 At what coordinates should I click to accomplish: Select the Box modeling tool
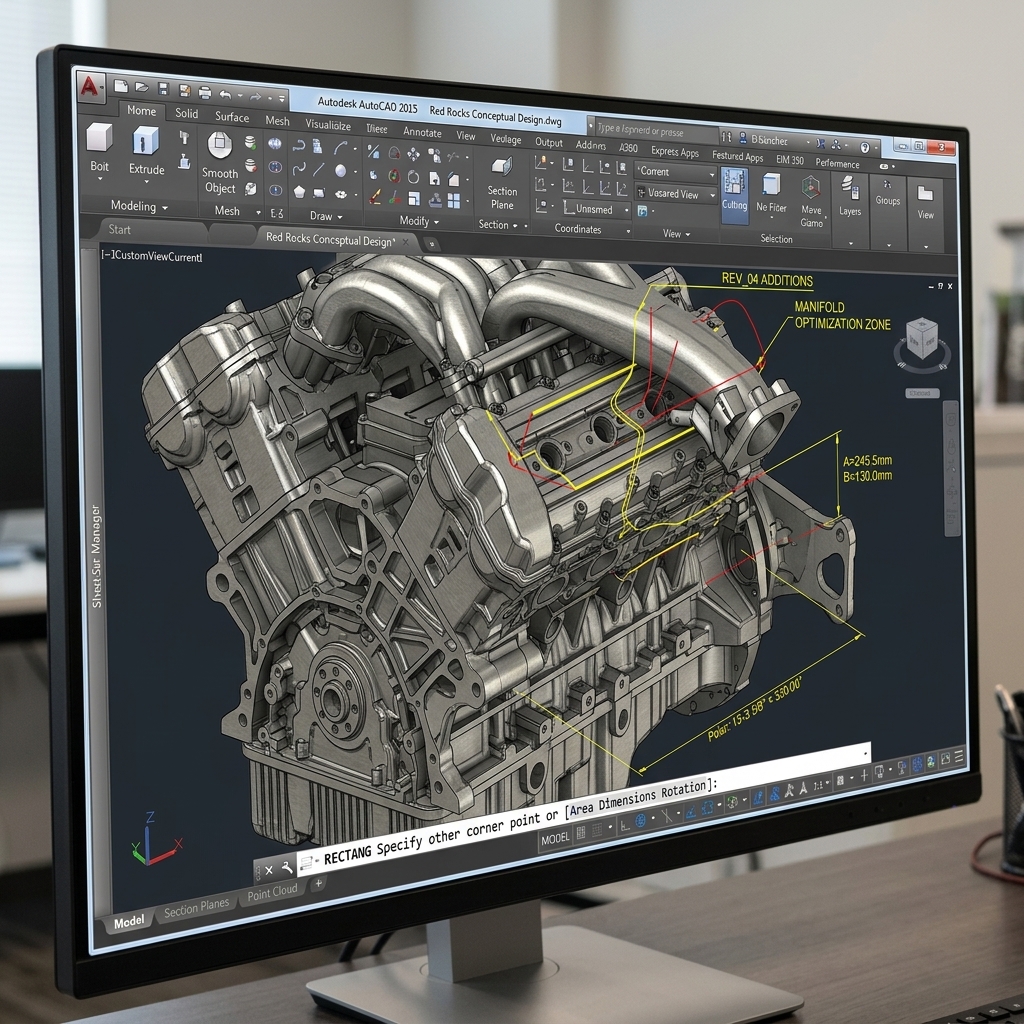tap(99, 148)
